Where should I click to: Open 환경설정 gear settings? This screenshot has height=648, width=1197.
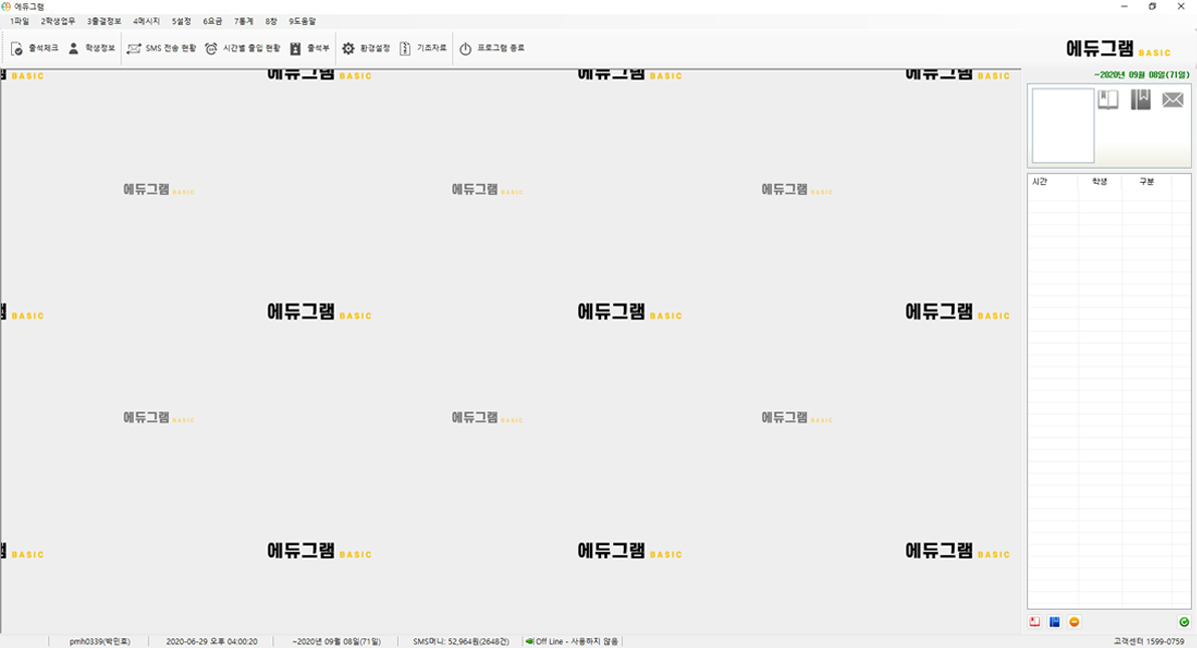[x=366, y=48]
